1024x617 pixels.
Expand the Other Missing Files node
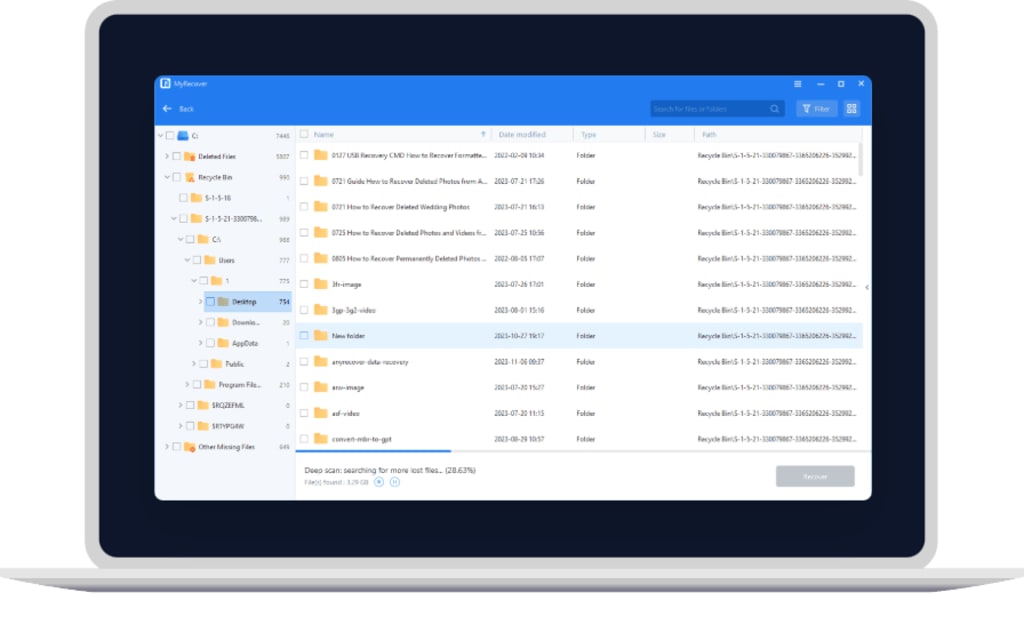click(167, 447)
